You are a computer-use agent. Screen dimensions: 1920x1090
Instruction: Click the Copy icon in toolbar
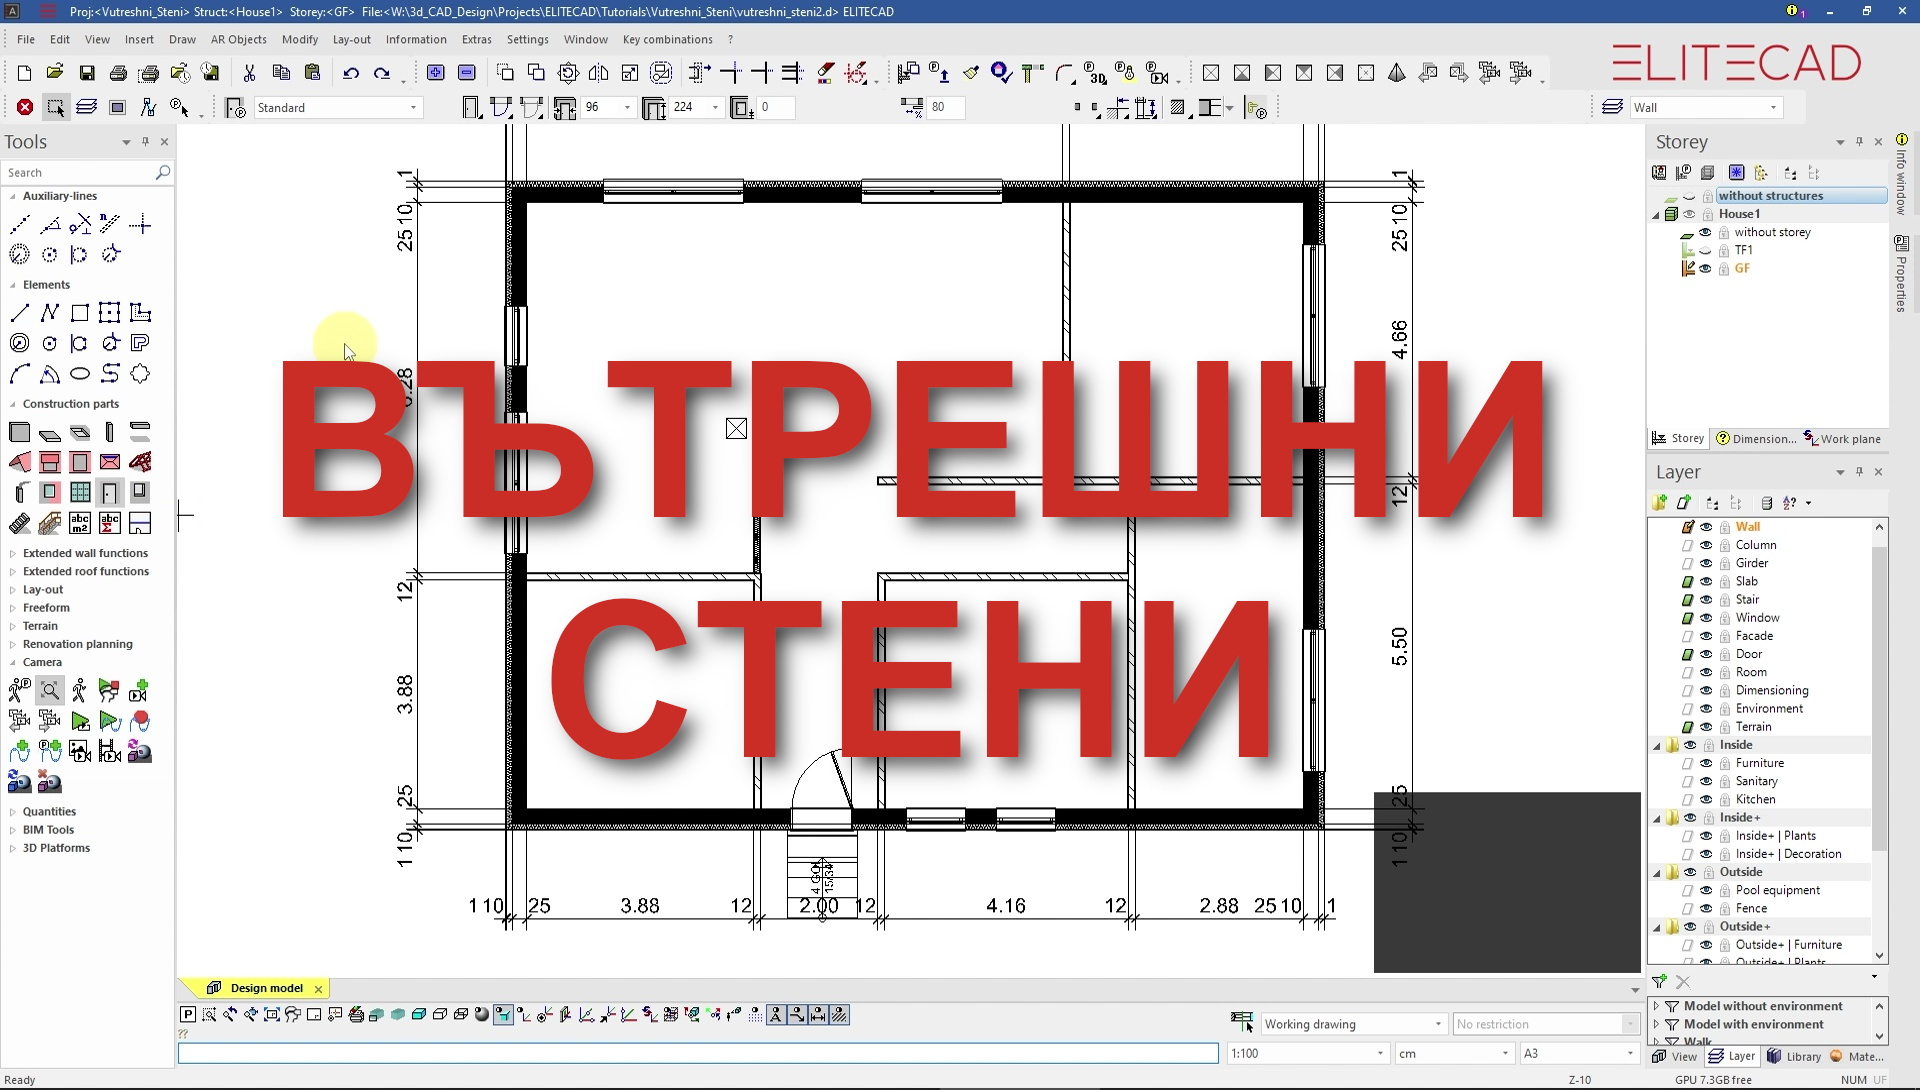[281, 73]
